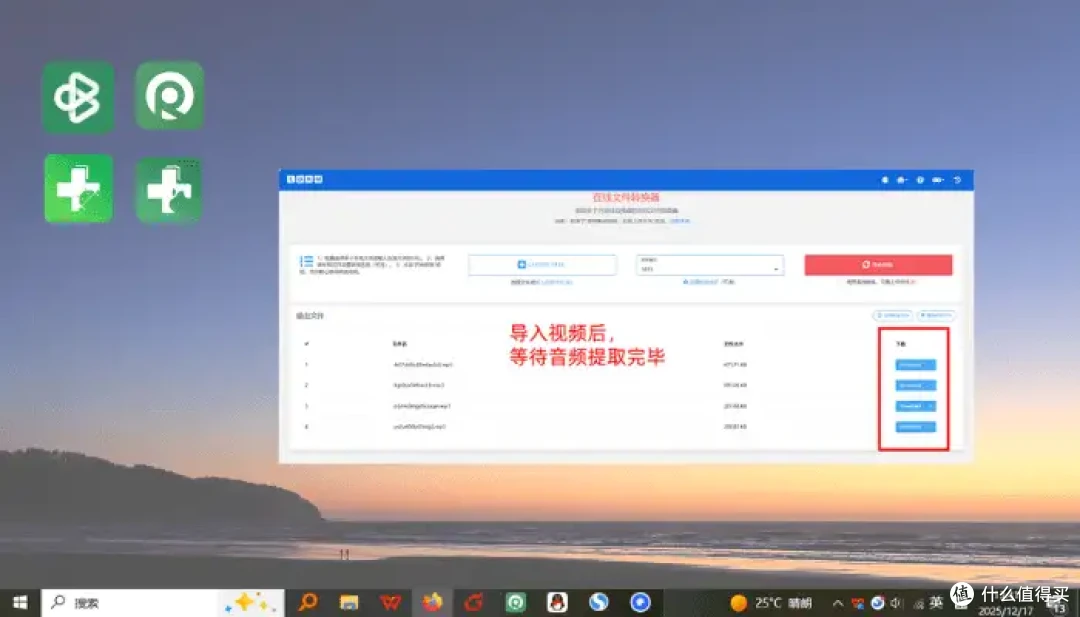
Task: Open the Windows Start menu
Action: [x=20, y=603]
